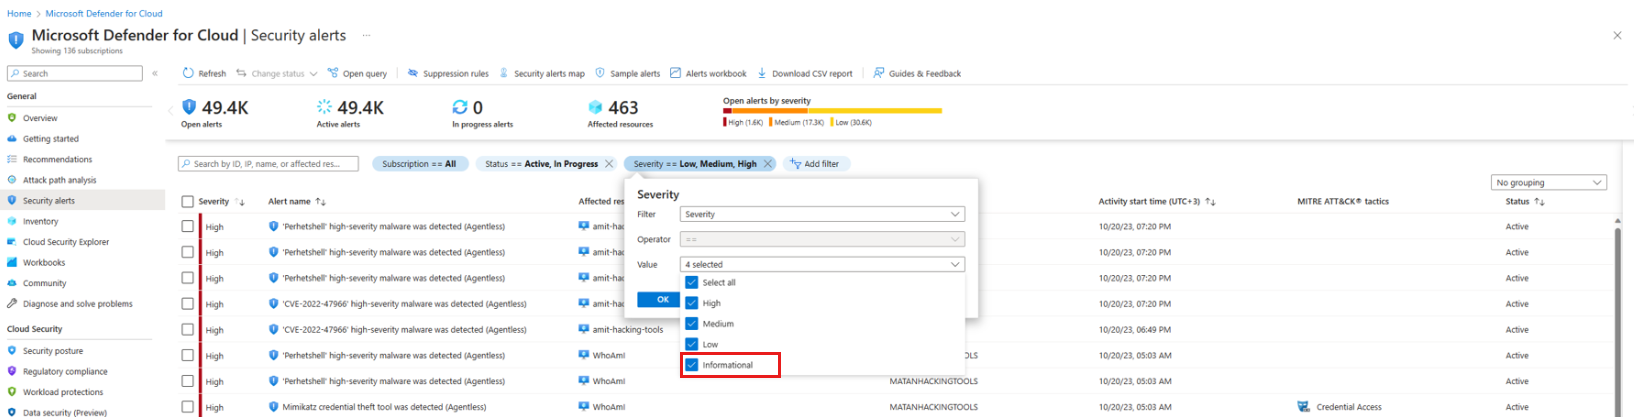
Task: Open the Mimikatz credential theft alert
Action: [384, 407]
